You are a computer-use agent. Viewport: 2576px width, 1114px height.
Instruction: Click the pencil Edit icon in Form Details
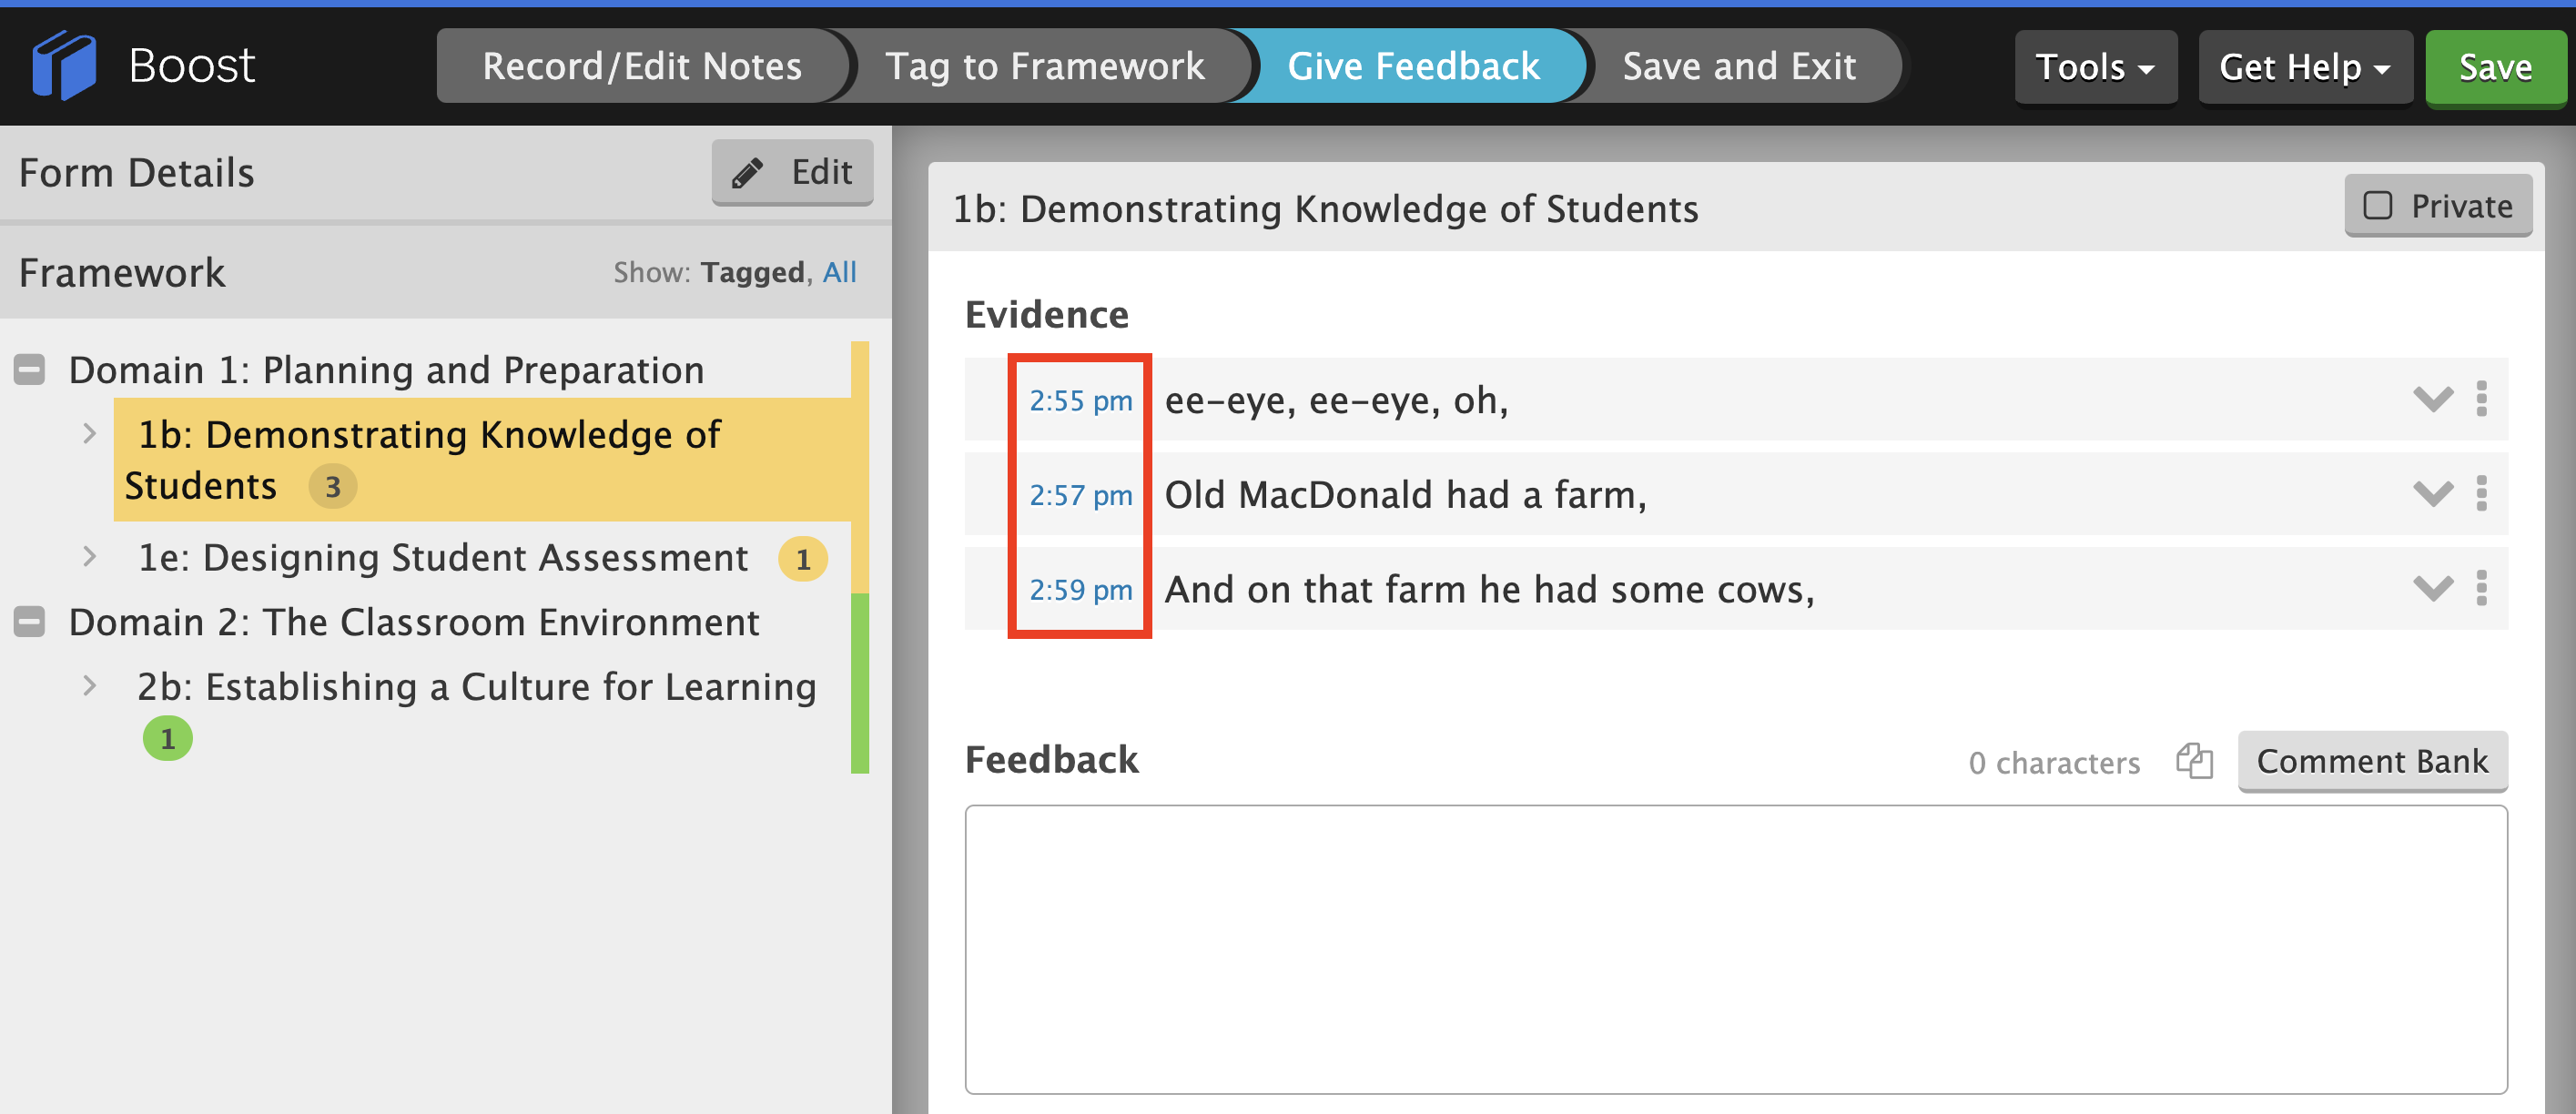pyautogui.click(x=747, y=173)
